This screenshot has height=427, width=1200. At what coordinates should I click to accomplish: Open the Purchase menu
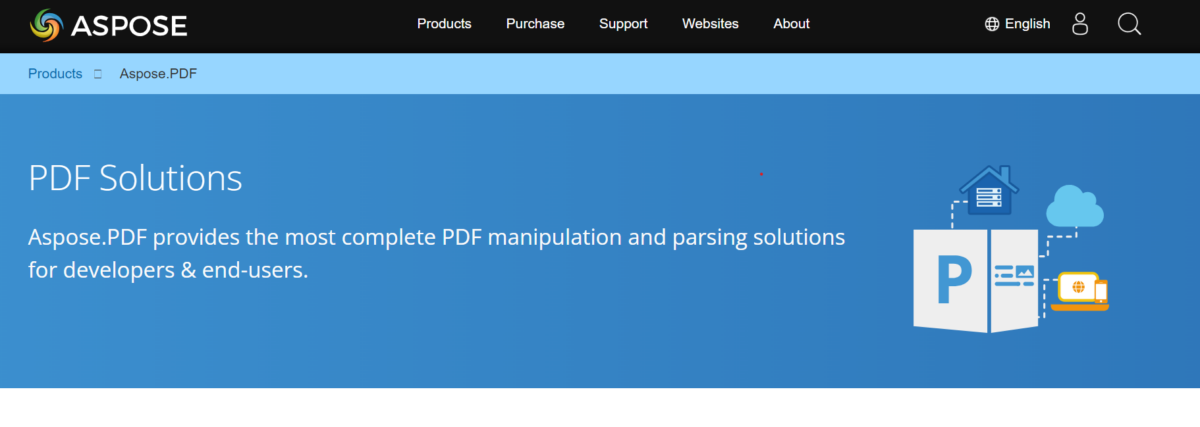coord(535,24)
